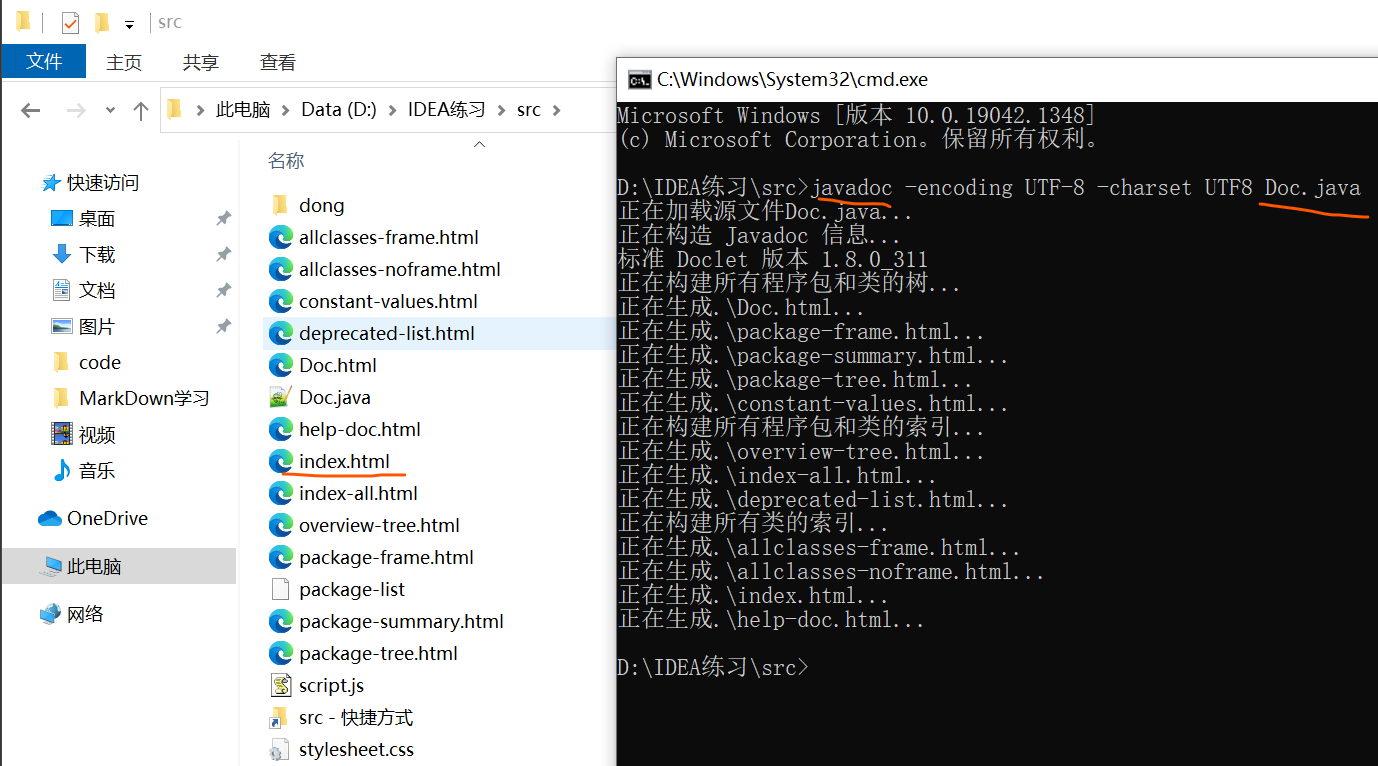Click the dong folder icon
The image size is (1378, 766).
click(x=281, y=206)
